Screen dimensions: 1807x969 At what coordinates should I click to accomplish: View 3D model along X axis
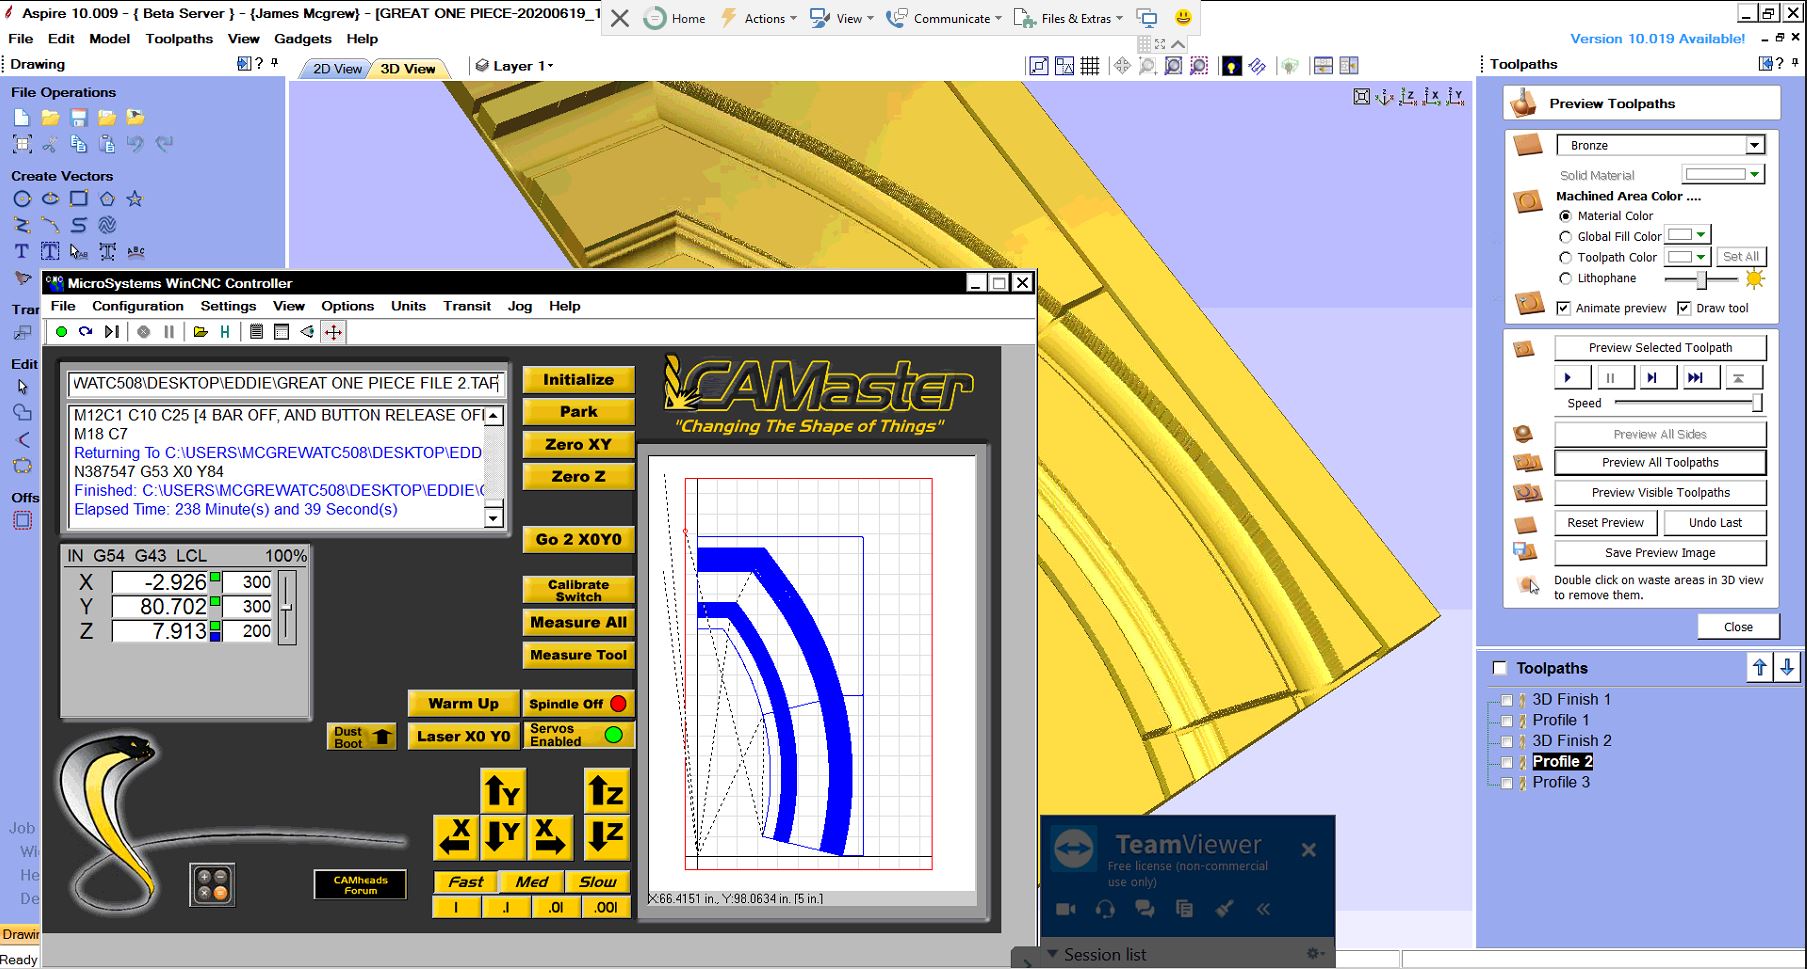coord(1432,97)
